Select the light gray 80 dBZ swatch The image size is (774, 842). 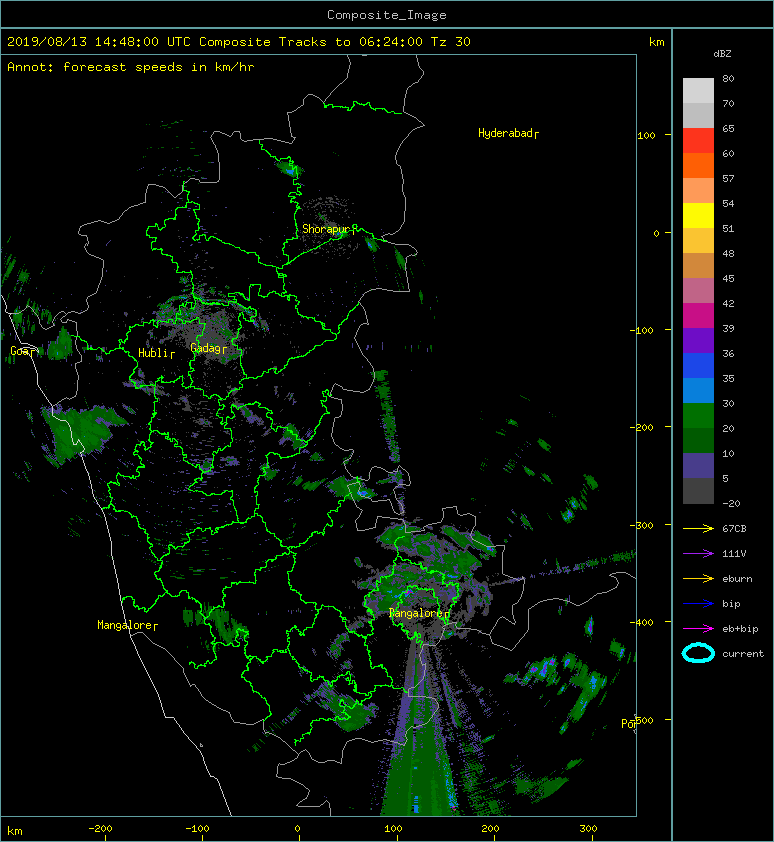click(698, 90)
